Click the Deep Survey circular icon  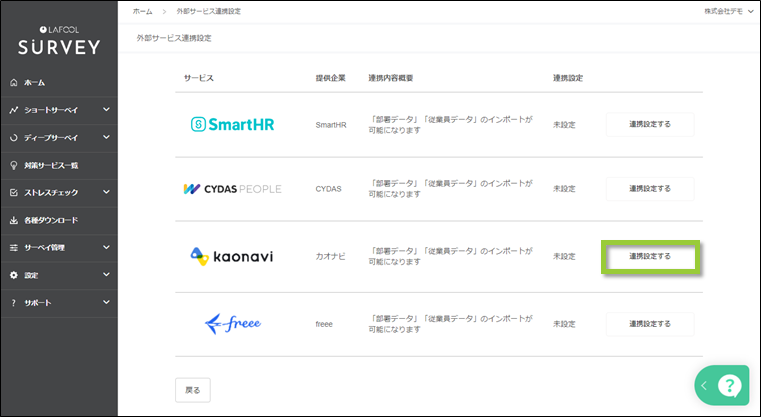14,137
